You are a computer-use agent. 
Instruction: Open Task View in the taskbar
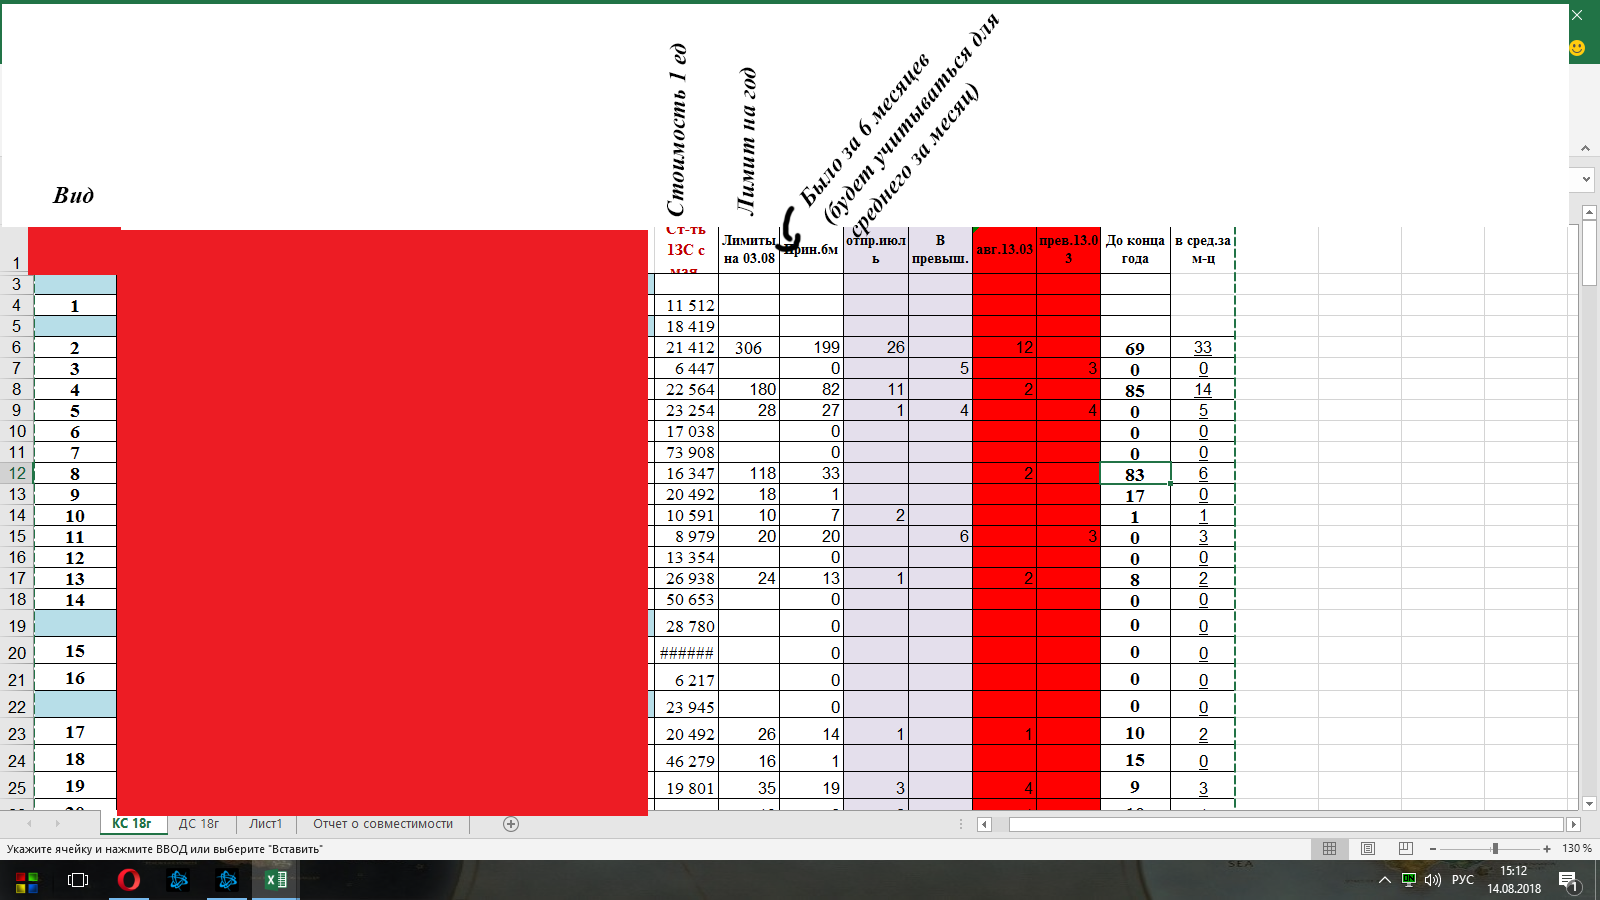click(77, 881)
